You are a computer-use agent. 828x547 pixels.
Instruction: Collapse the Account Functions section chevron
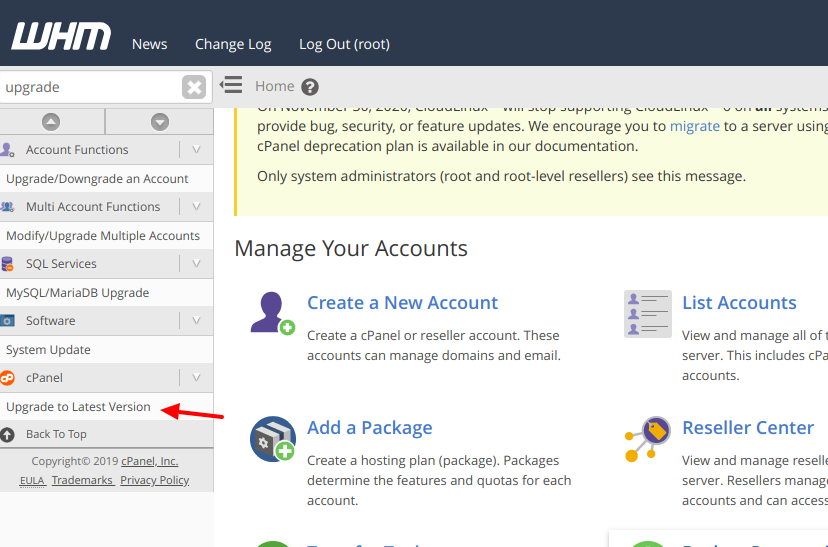pos(196,149)
